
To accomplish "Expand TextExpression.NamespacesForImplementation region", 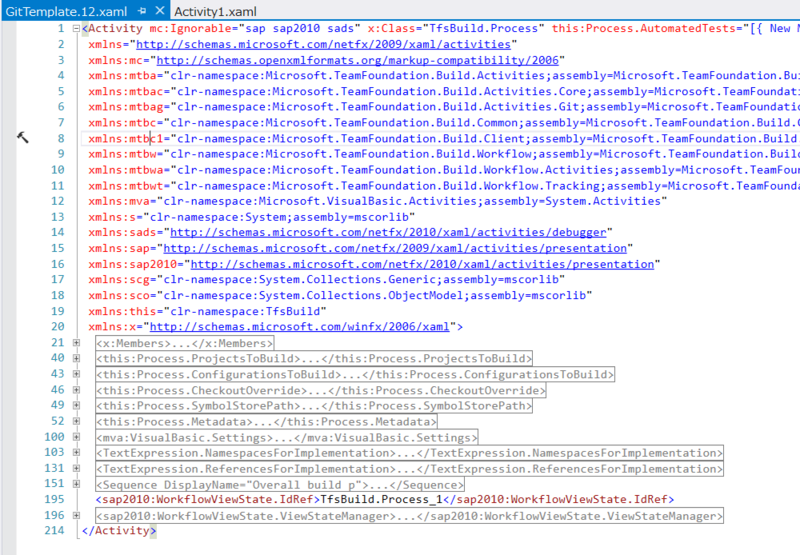I will point(76,452).
